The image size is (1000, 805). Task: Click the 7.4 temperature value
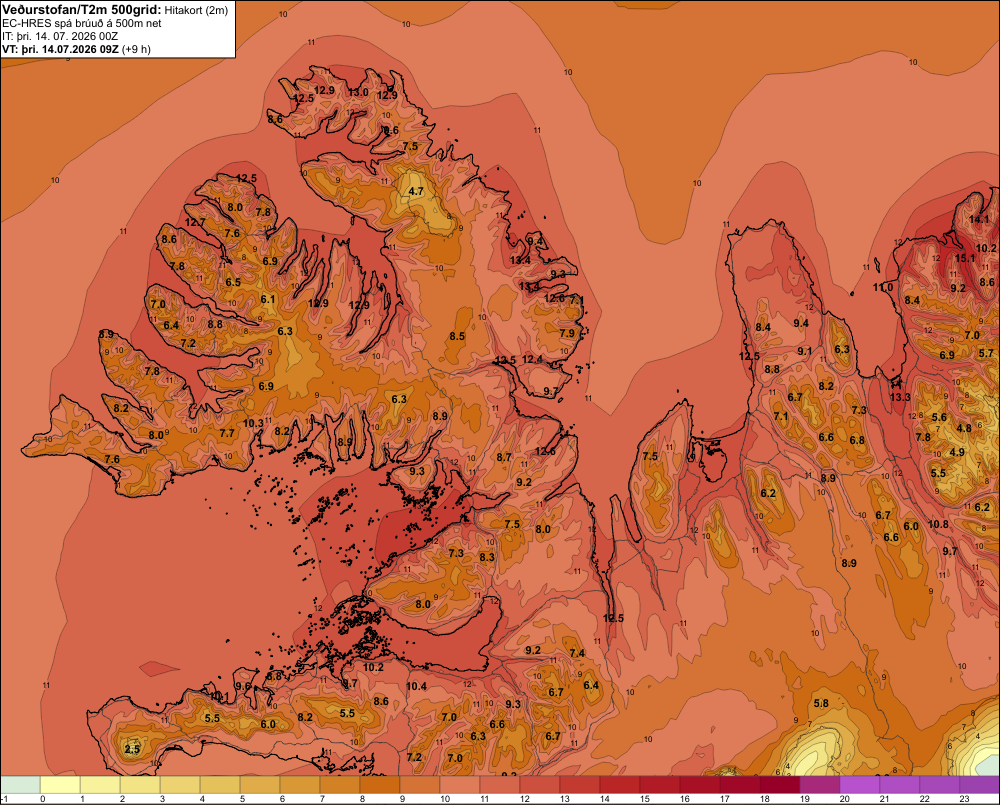click(577, 653)
